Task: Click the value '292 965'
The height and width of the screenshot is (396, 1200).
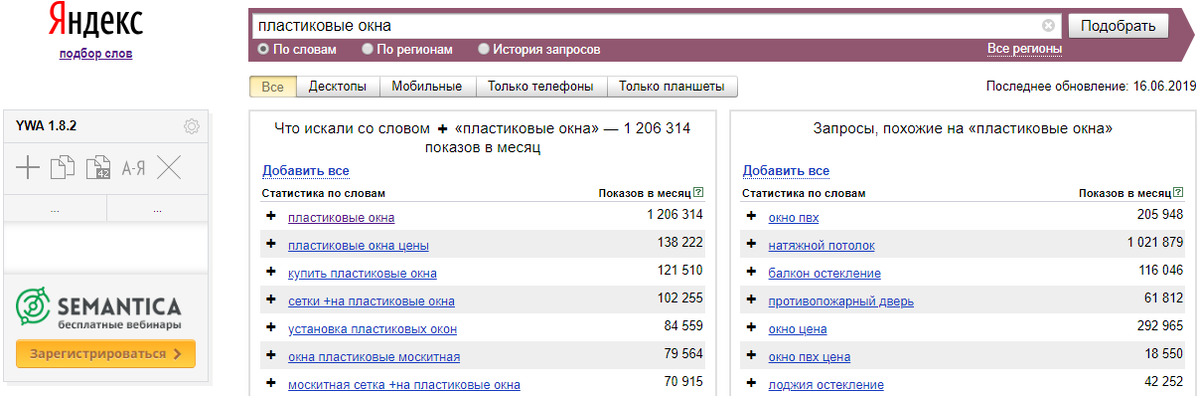Action: point(1160,327)
